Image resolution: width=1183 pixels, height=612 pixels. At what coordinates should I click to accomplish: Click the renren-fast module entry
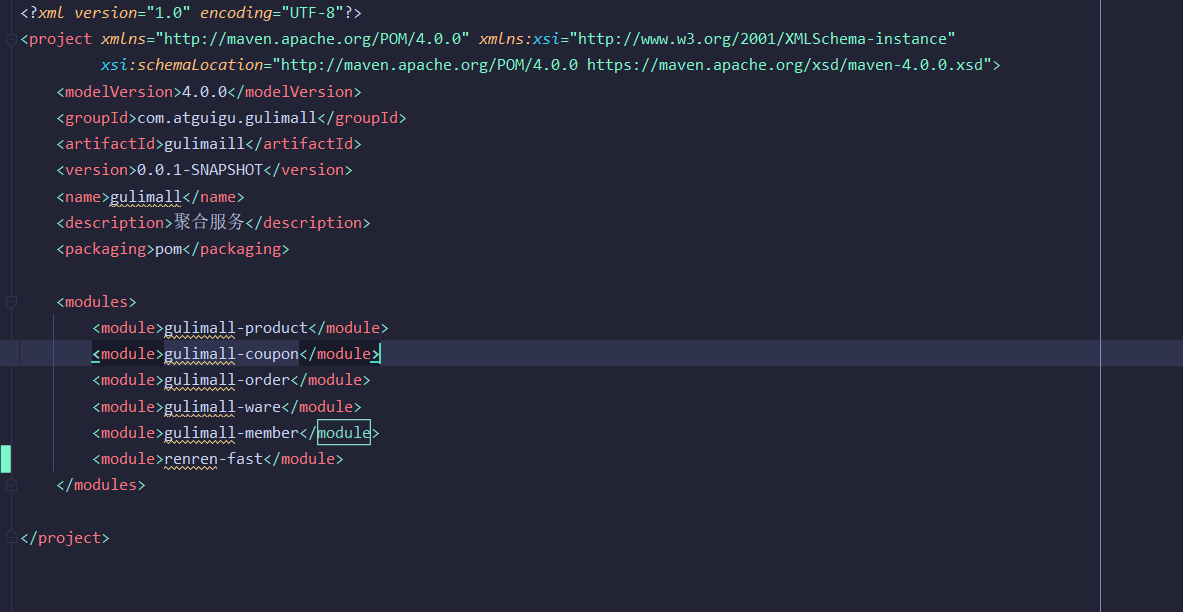point(217,459)
